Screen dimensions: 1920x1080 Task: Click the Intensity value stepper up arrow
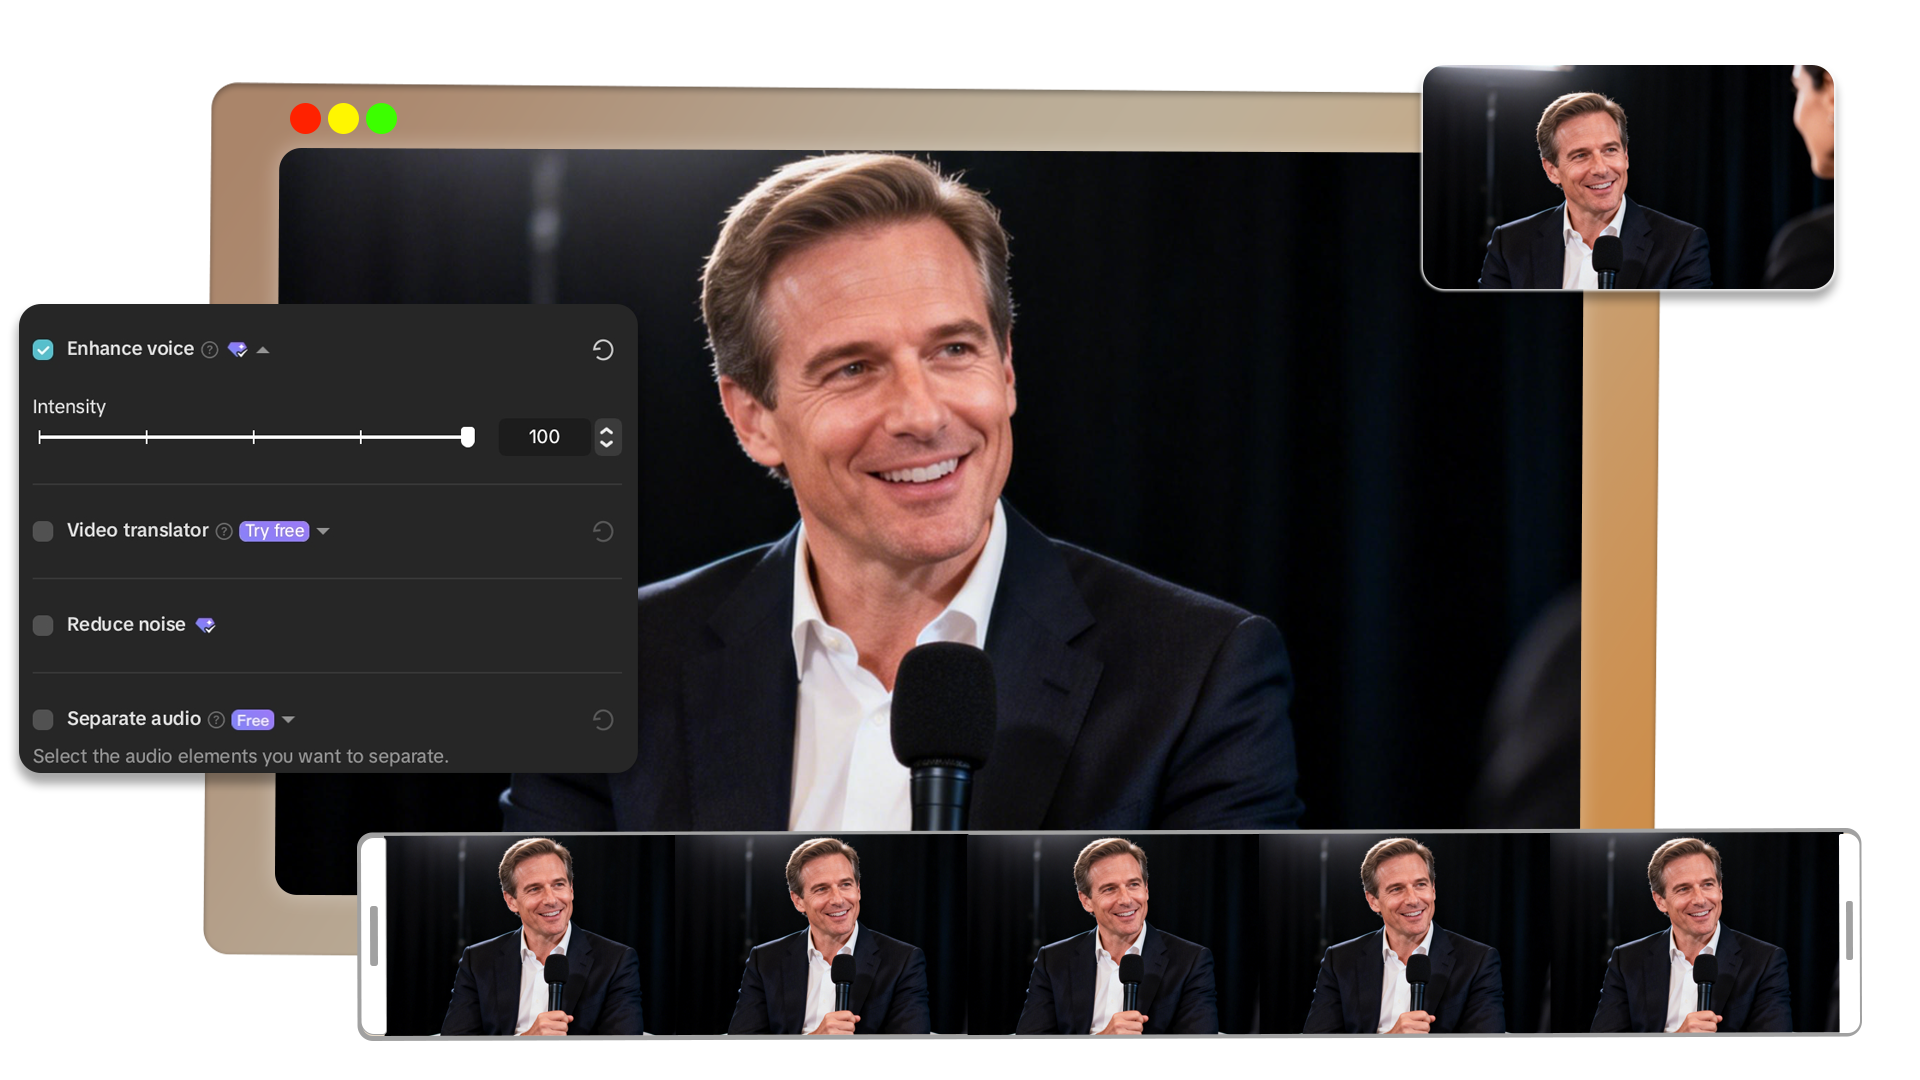click(x=607, y=430)
